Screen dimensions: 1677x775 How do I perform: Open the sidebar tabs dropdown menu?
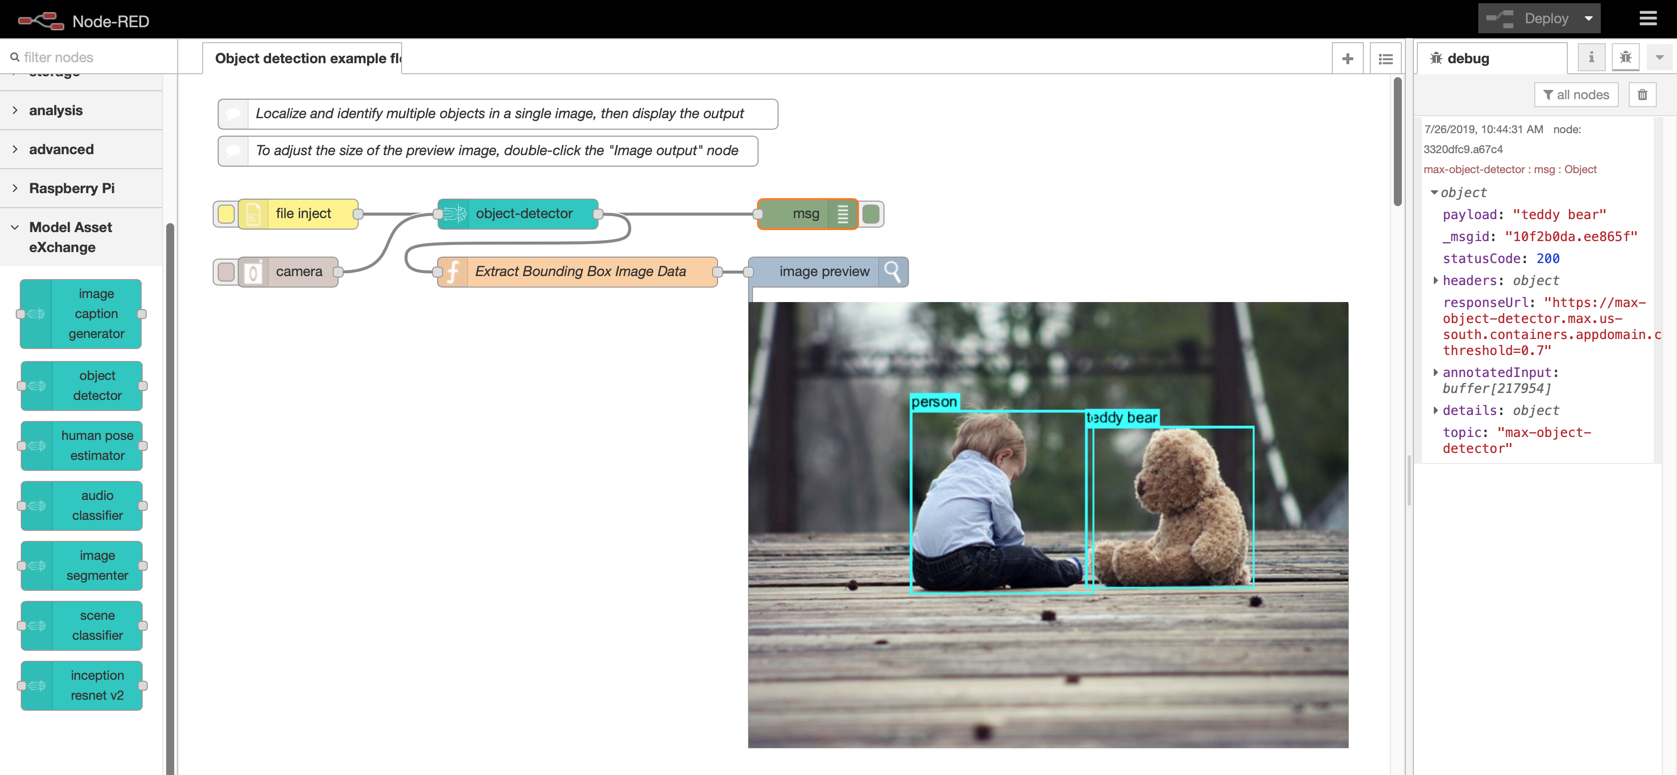[1659, 58]
